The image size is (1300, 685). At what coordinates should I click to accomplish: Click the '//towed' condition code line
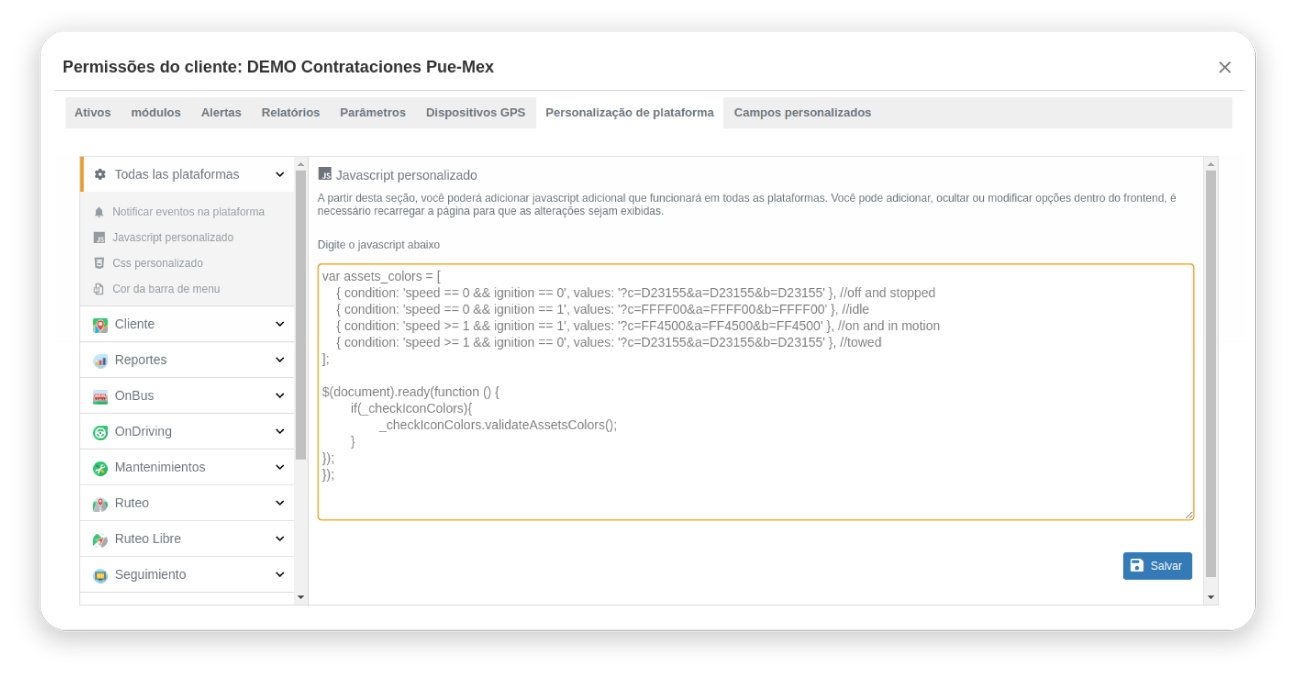(609, 343)
